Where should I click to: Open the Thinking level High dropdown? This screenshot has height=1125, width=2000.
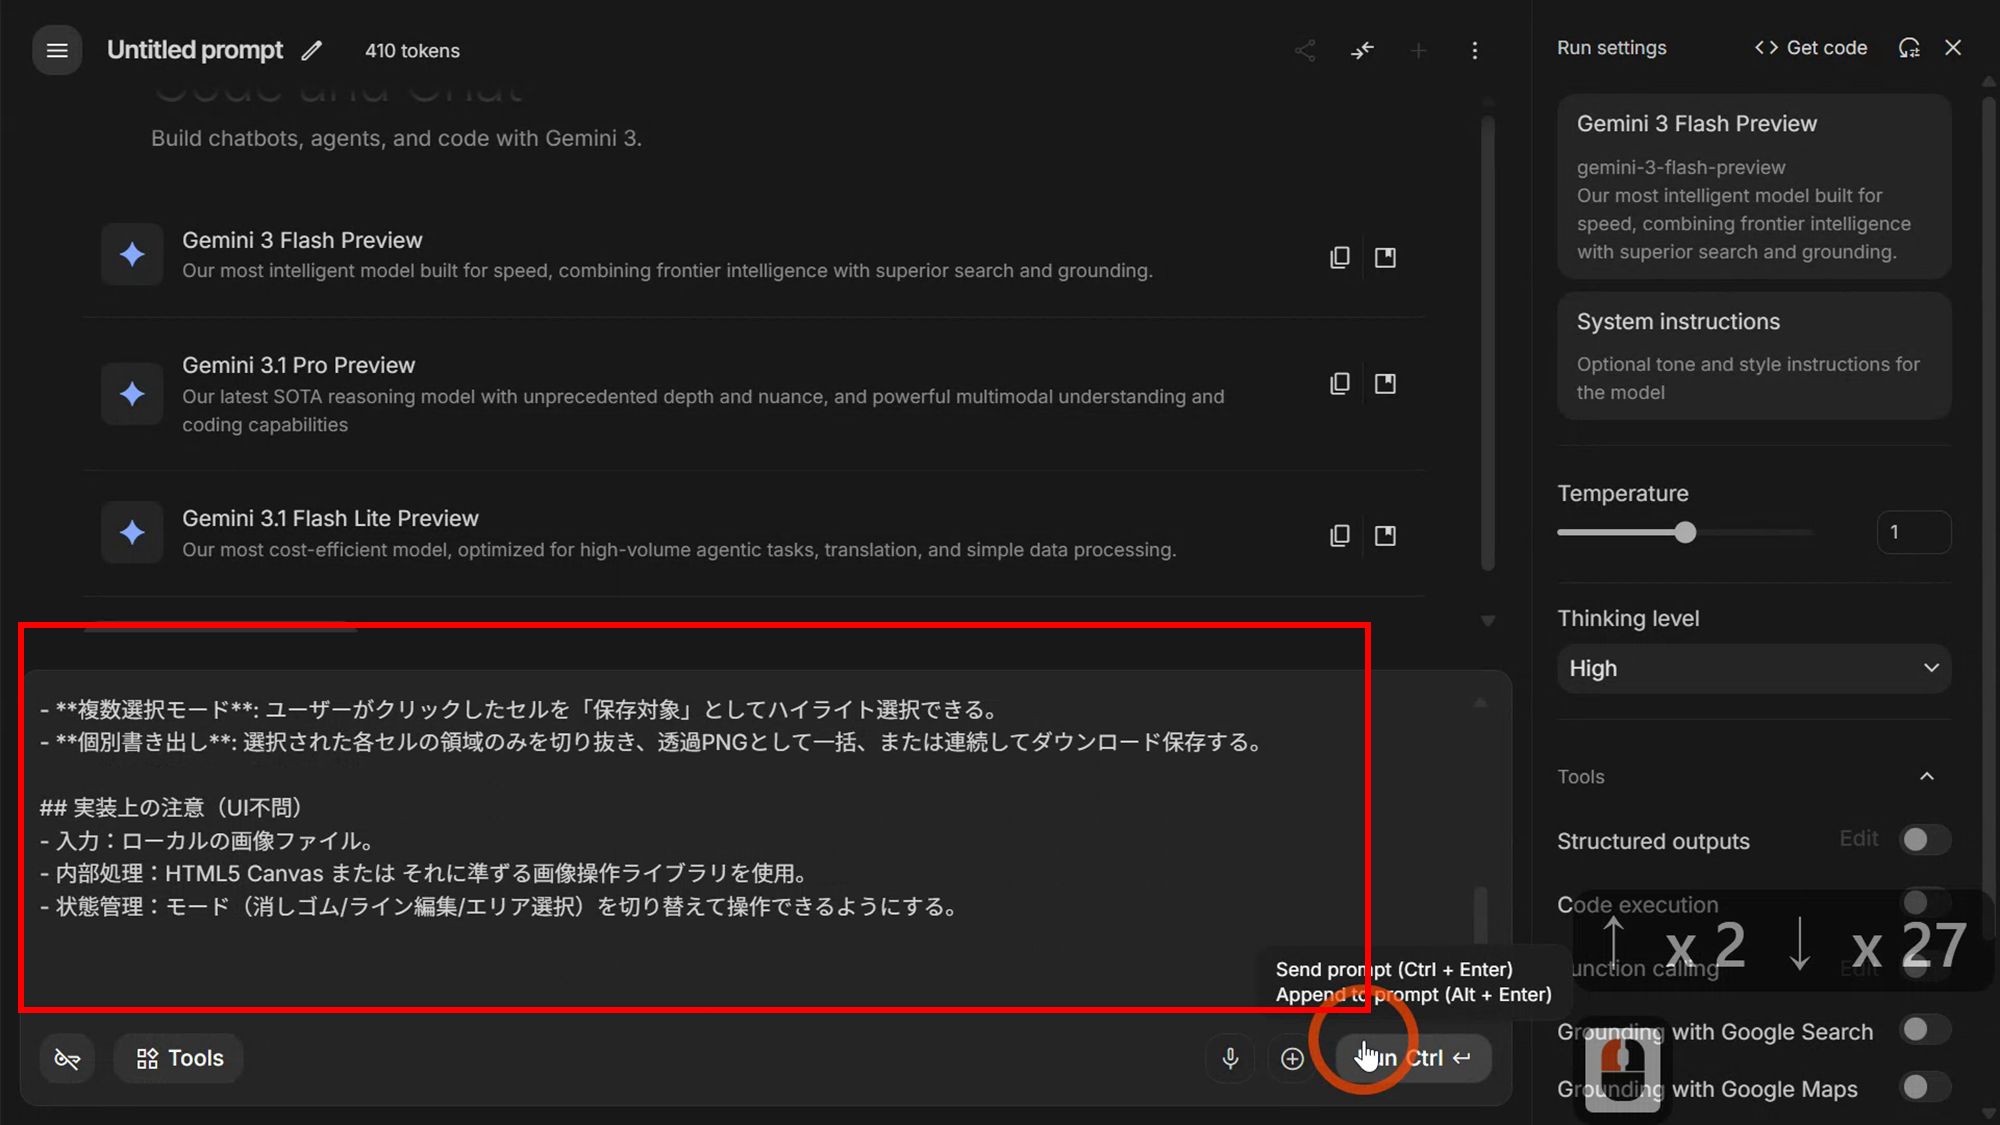[1754, 668]
